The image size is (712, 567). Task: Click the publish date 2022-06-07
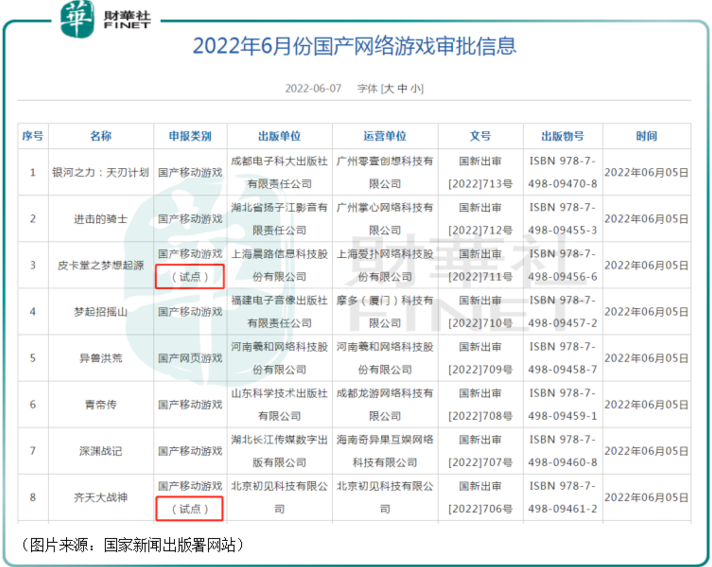point(312,88)
